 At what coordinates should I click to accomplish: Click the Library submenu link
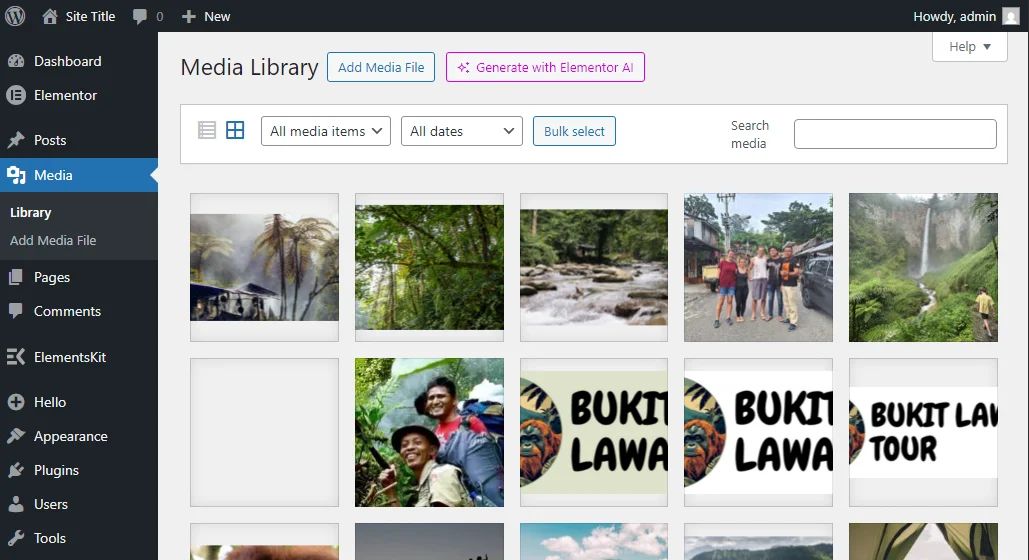tap(30, 213)
